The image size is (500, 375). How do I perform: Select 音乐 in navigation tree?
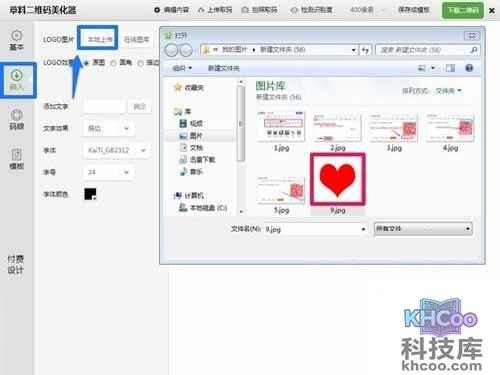click(x=191, y=172)
